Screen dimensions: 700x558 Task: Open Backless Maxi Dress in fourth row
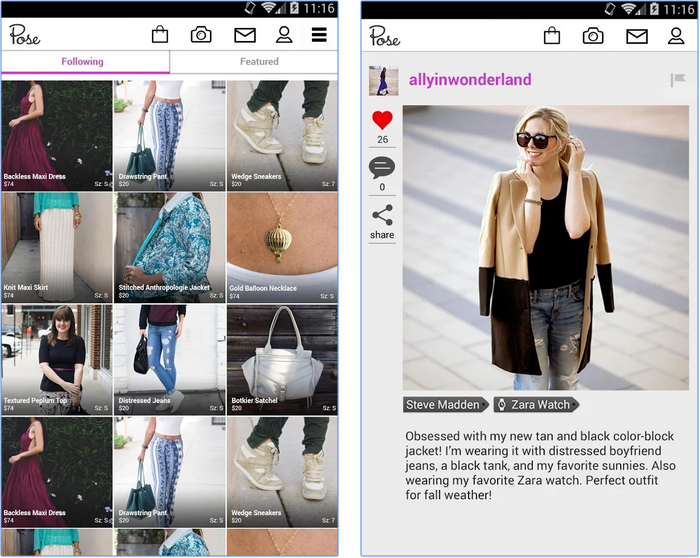tap(57, 472)
